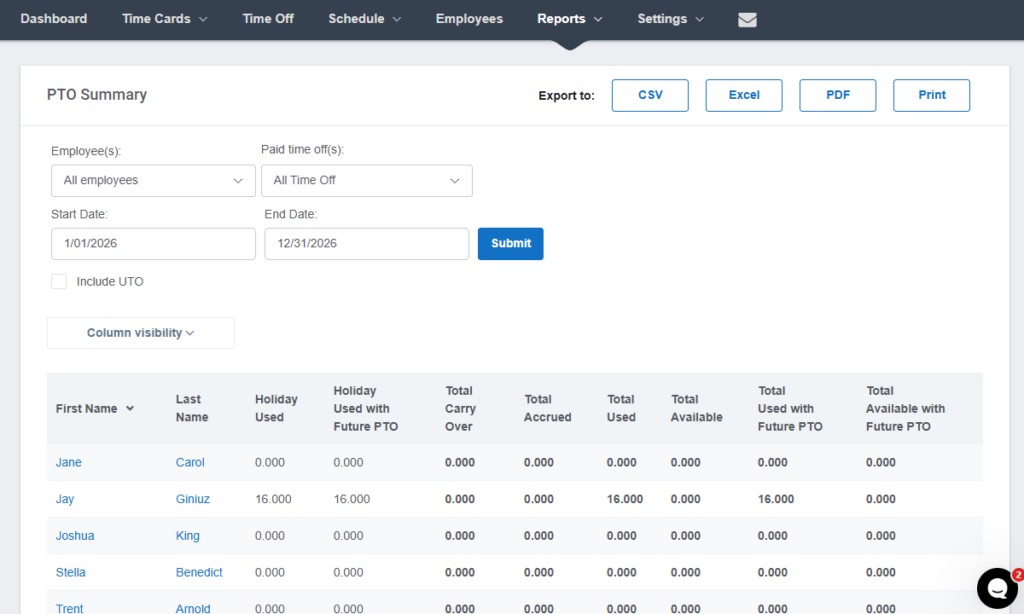Screen dimensions: 1024x614
Task: Open employee Jay's profile link
Action: (65, 499)
